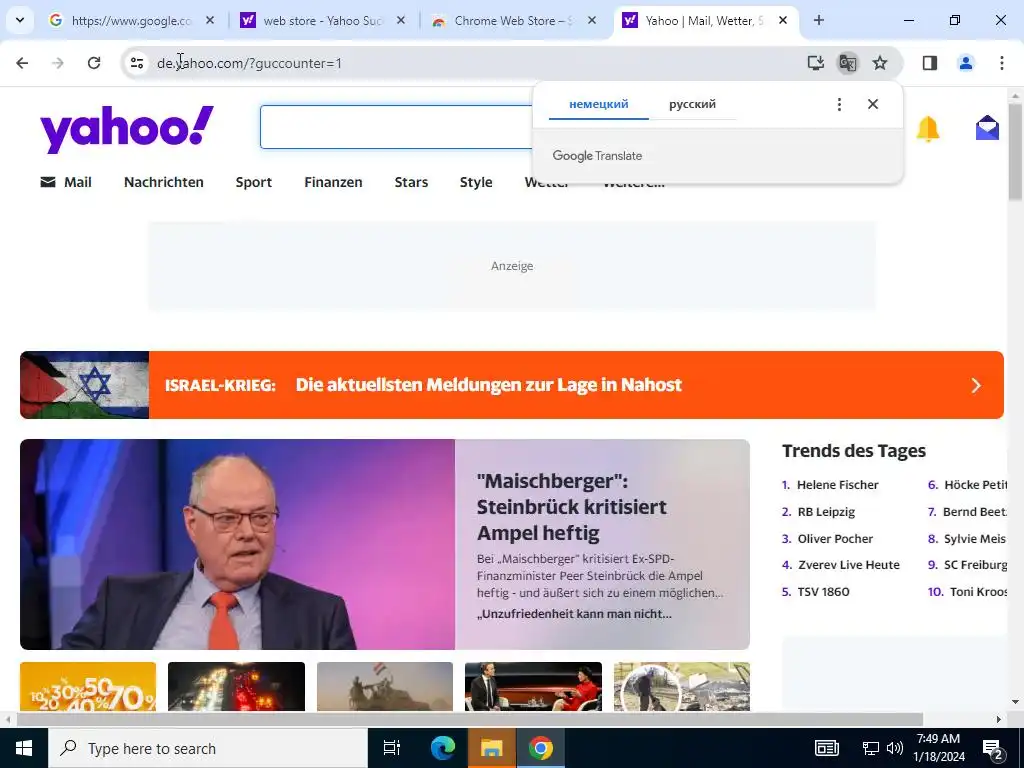Open trend Helene Fischer
The width and height of the screenshot is (1024, 768).
tap(837, 485)
